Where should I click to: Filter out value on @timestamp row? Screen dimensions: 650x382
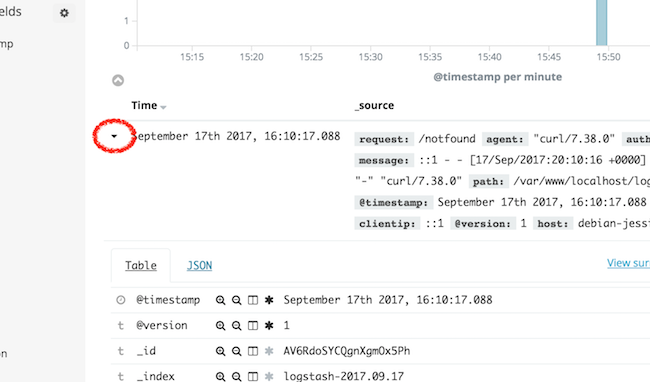tap(237, 300)
